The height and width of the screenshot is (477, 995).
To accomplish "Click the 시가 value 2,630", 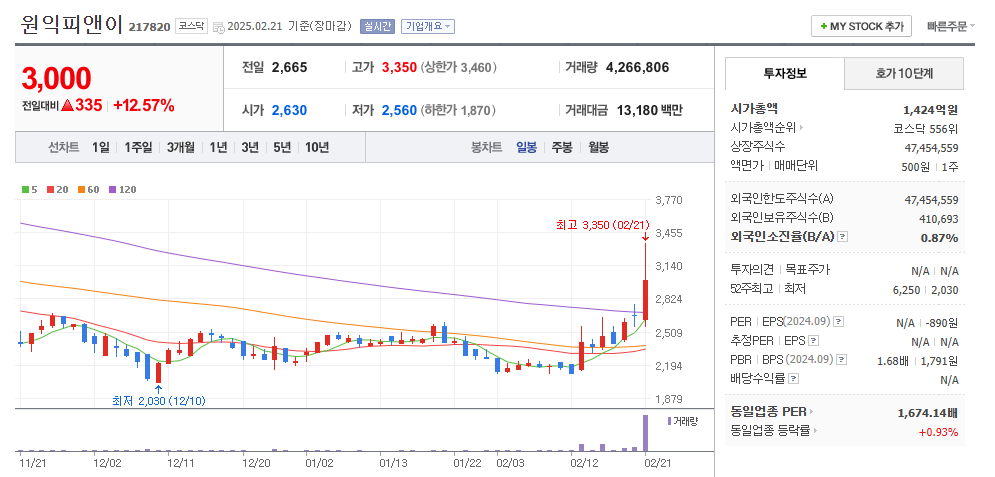I will [x=289, y=110].
